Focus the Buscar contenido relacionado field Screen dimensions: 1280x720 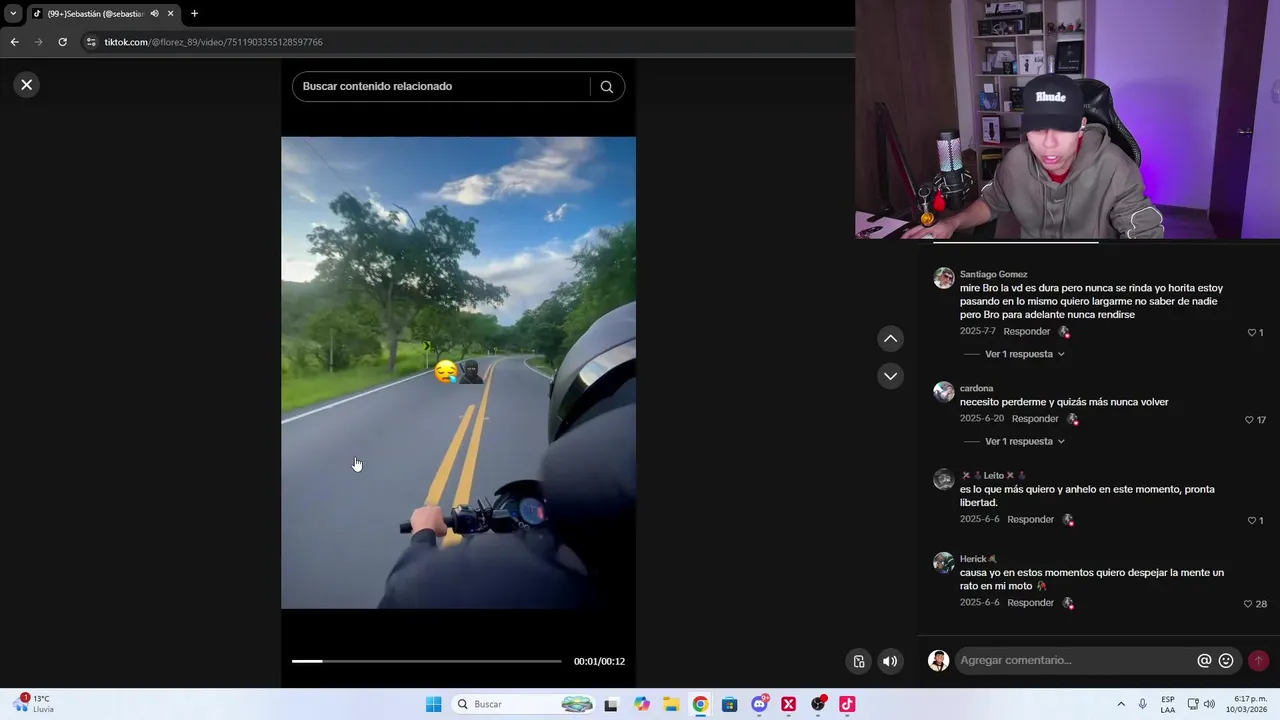click(x=440, y=87)
